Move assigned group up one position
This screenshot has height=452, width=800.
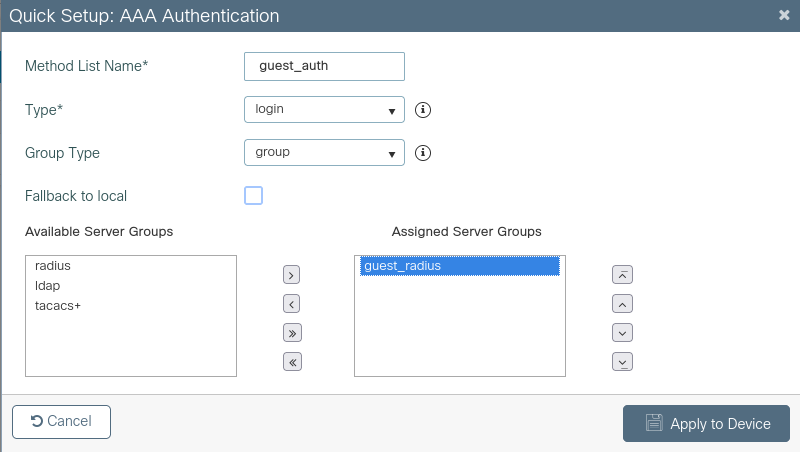(x=622, y=304)
